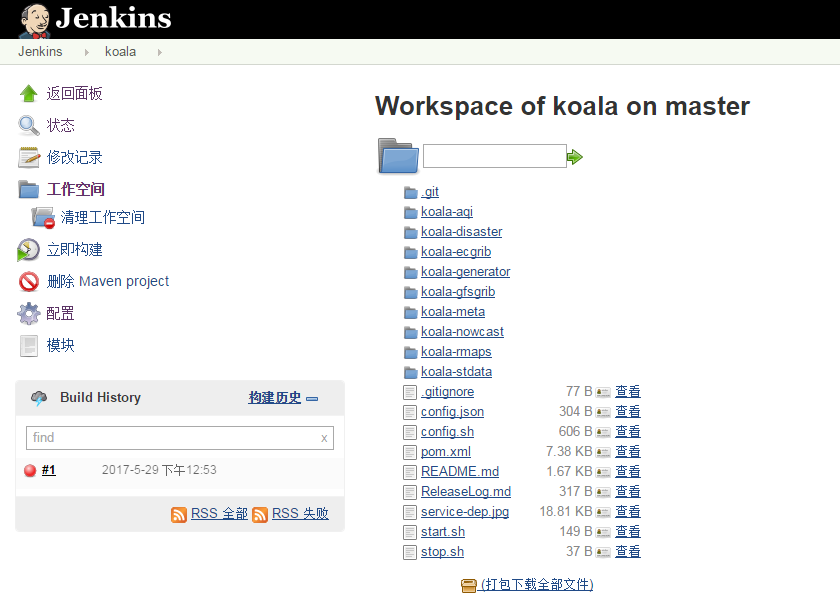Click the Jenkins butler logo icon
Image resolution: width=840 pixels, height=613 pixels.
35,20
